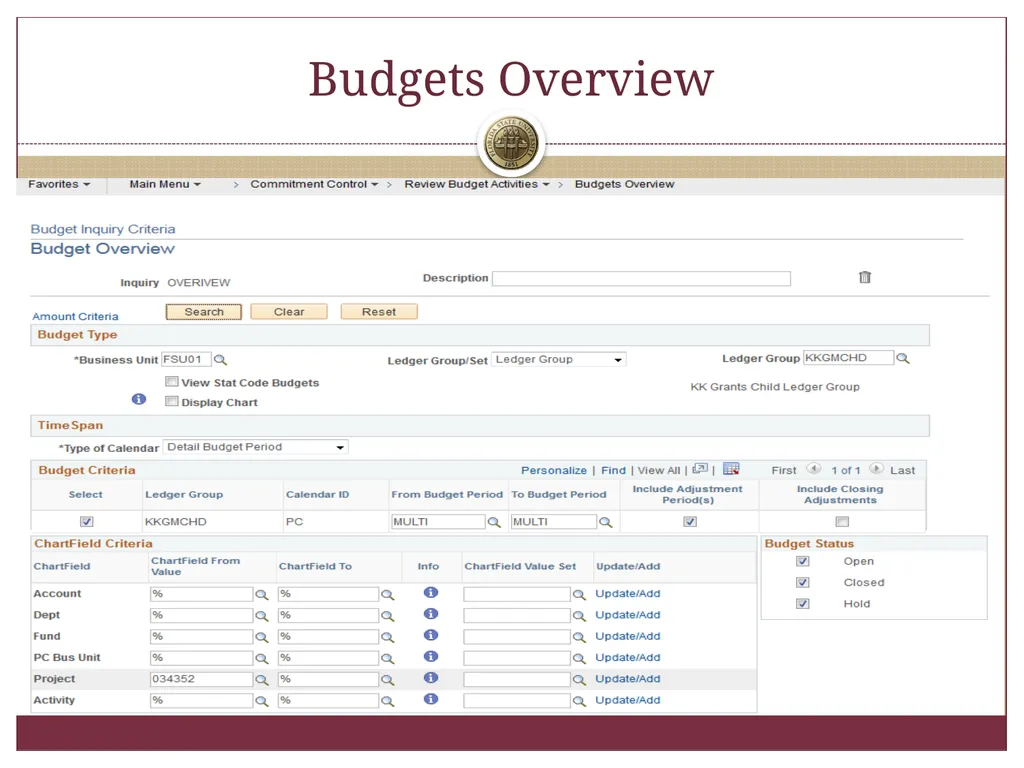Uncheck the Hold budget status checkbox

[803, 604]
